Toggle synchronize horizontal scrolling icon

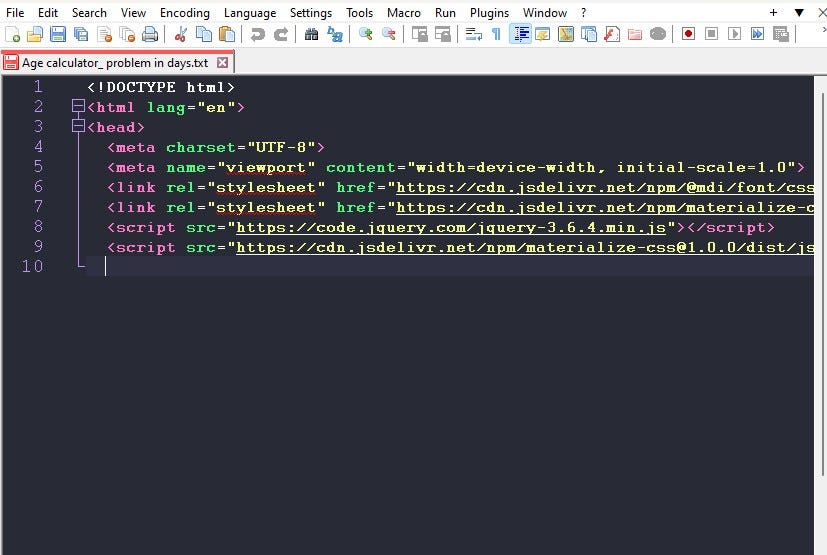pyautogui.click(x=443, y=34)
